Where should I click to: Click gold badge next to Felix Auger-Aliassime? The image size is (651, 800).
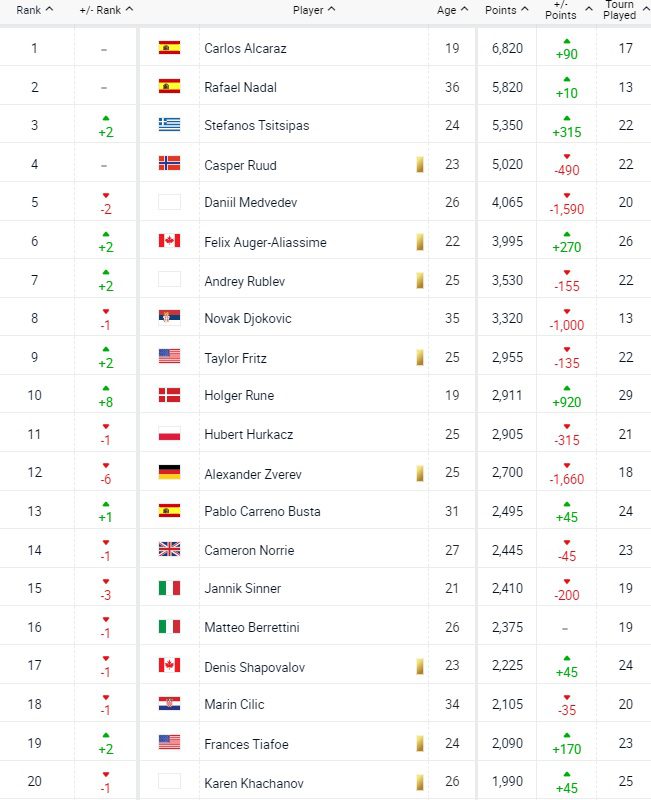click(x=420, y=241)
